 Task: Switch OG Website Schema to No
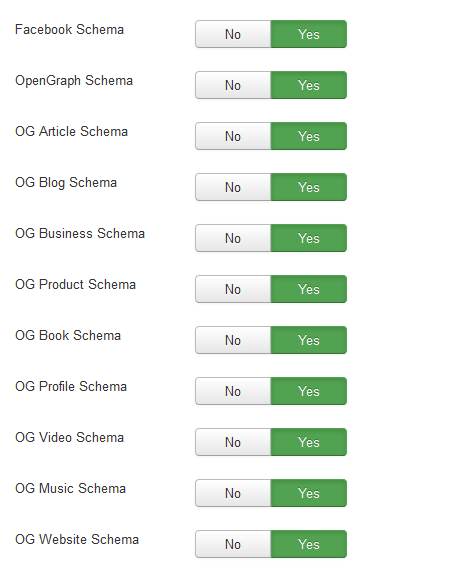233,544
